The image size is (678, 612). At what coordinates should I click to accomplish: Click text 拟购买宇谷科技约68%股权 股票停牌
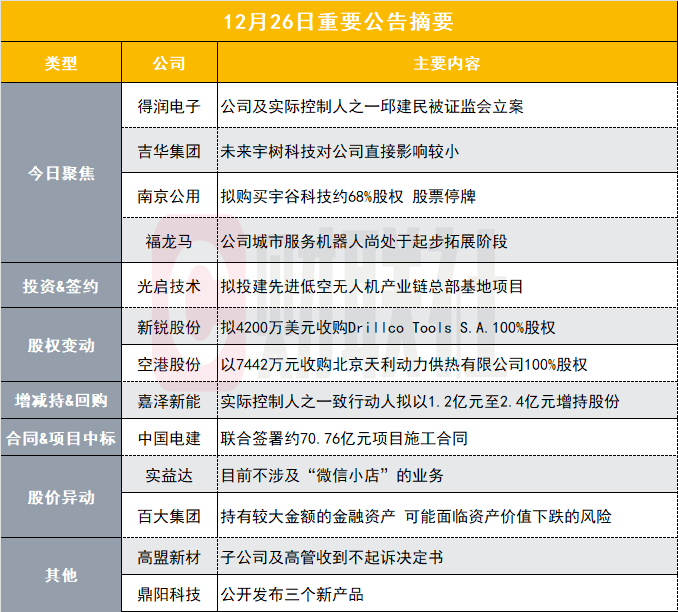(348, 196)
